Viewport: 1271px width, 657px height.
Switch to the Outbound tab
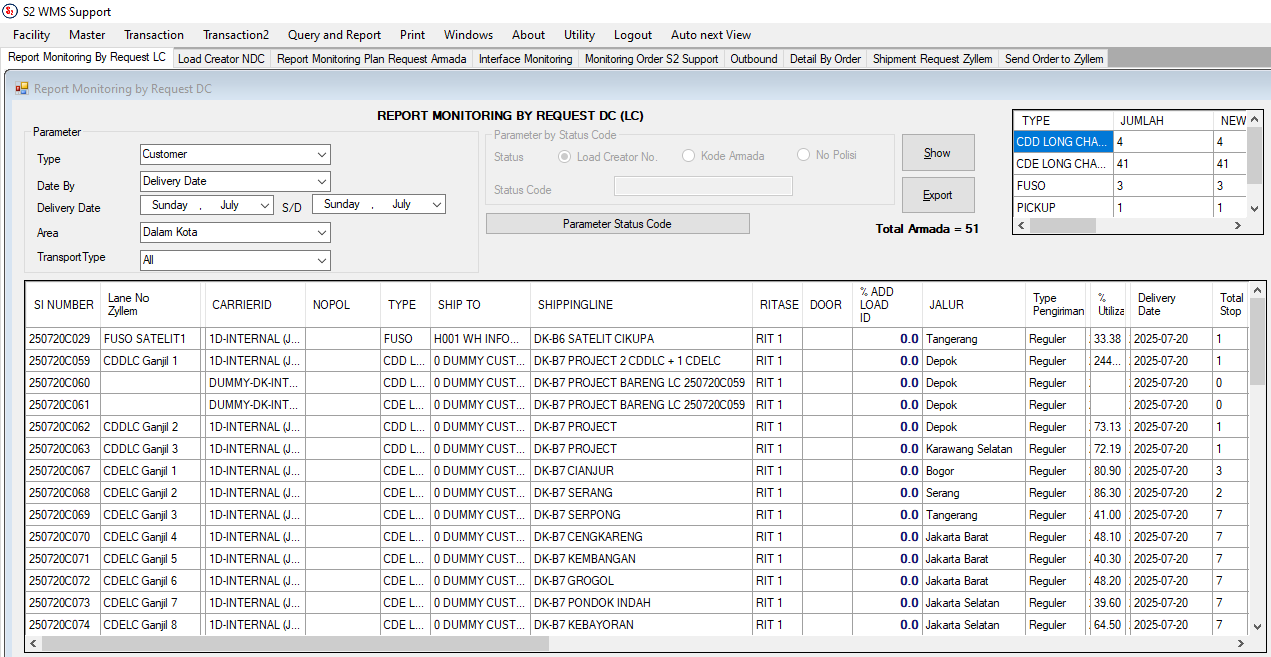[x=753, y=58]
